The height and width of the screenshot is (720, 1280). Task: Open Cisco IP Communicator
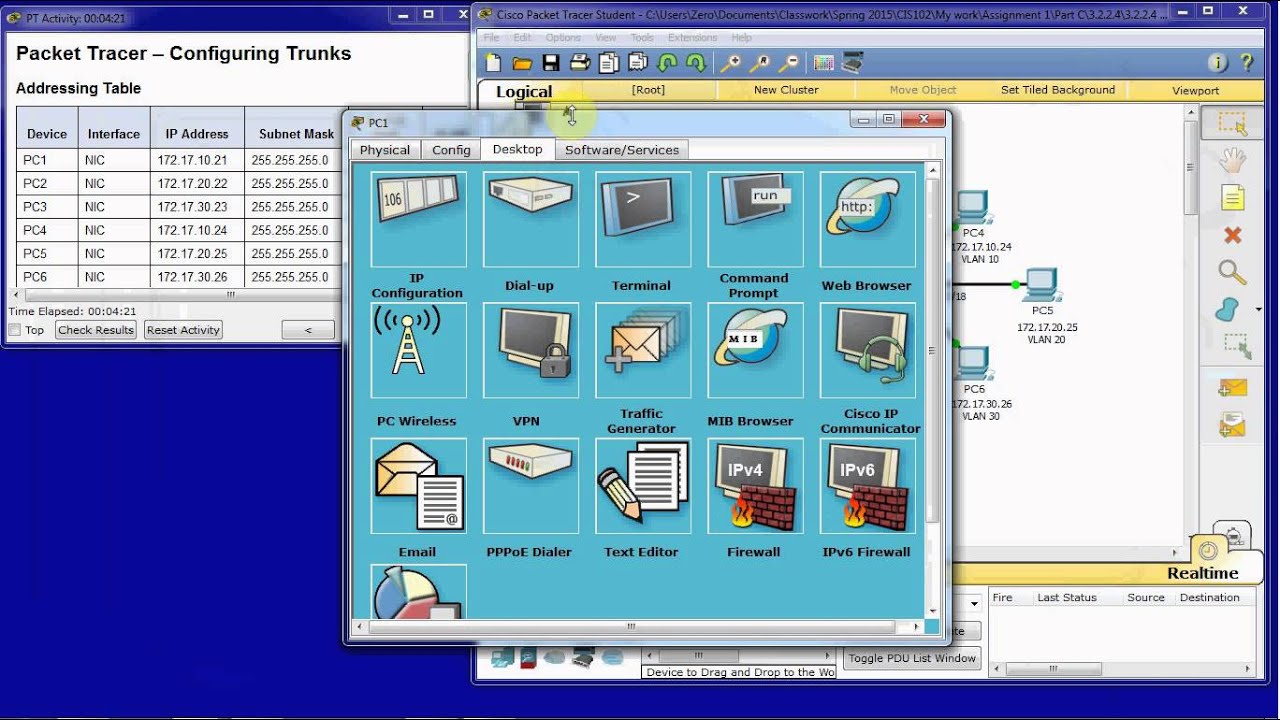tap(866, 351)
